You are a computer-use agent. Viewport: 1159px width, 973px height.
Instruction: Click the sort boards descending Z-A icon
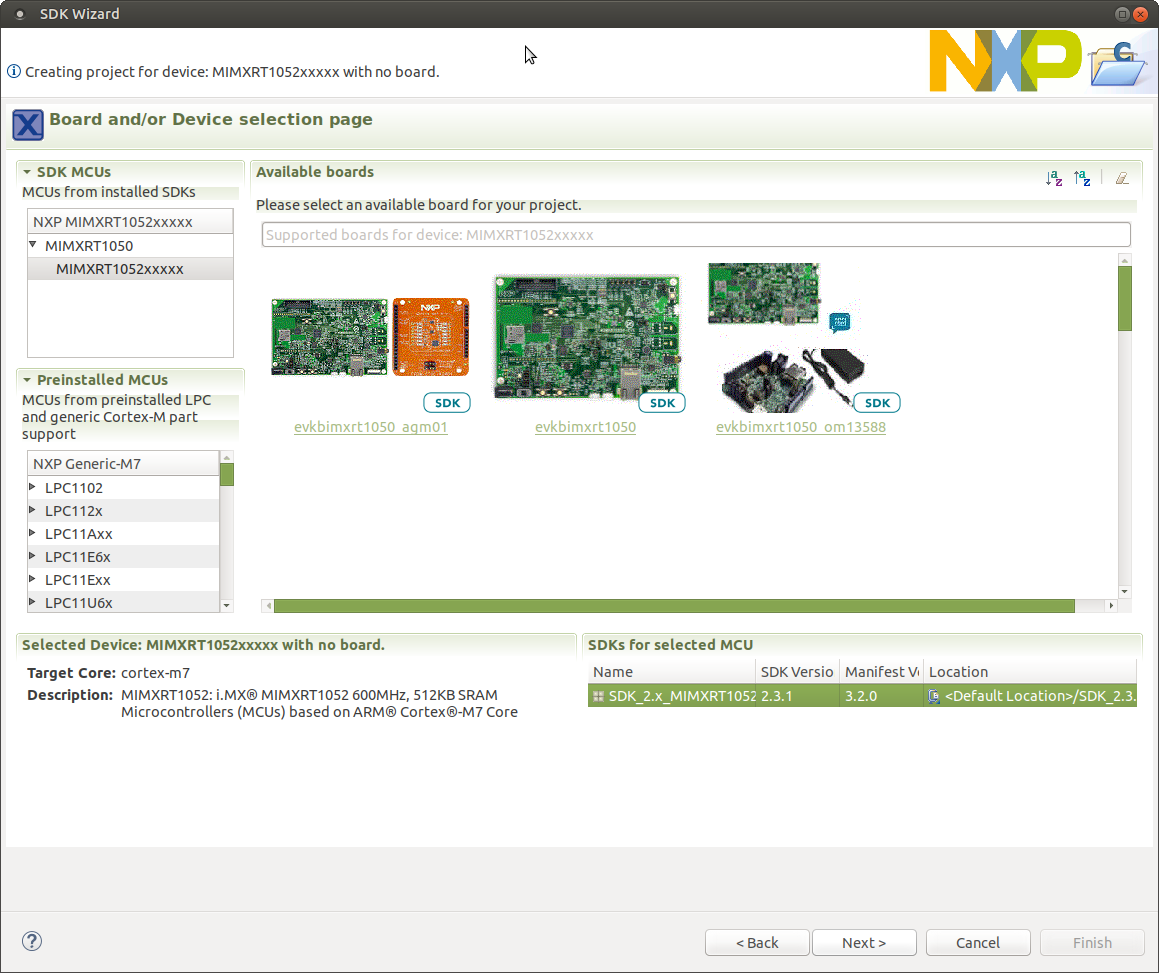[1082, 178]
